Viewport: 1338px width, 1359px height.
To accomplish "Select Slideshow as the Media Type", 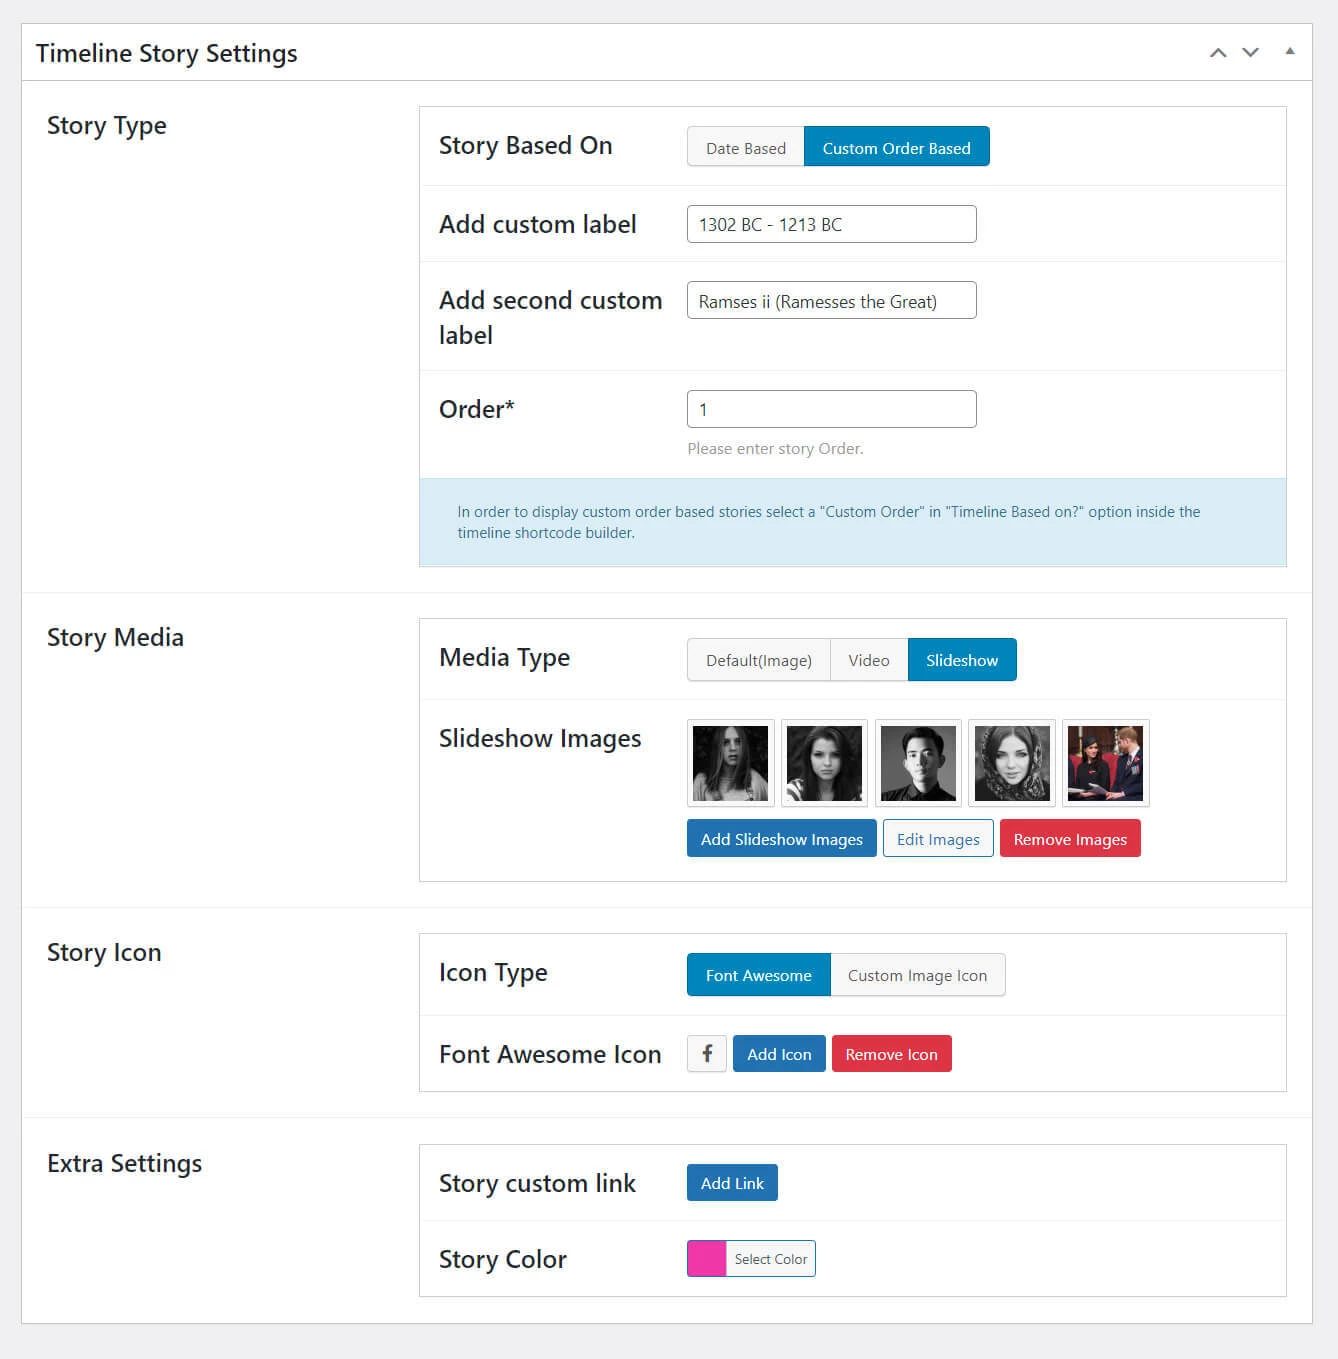I will point(961,659).
